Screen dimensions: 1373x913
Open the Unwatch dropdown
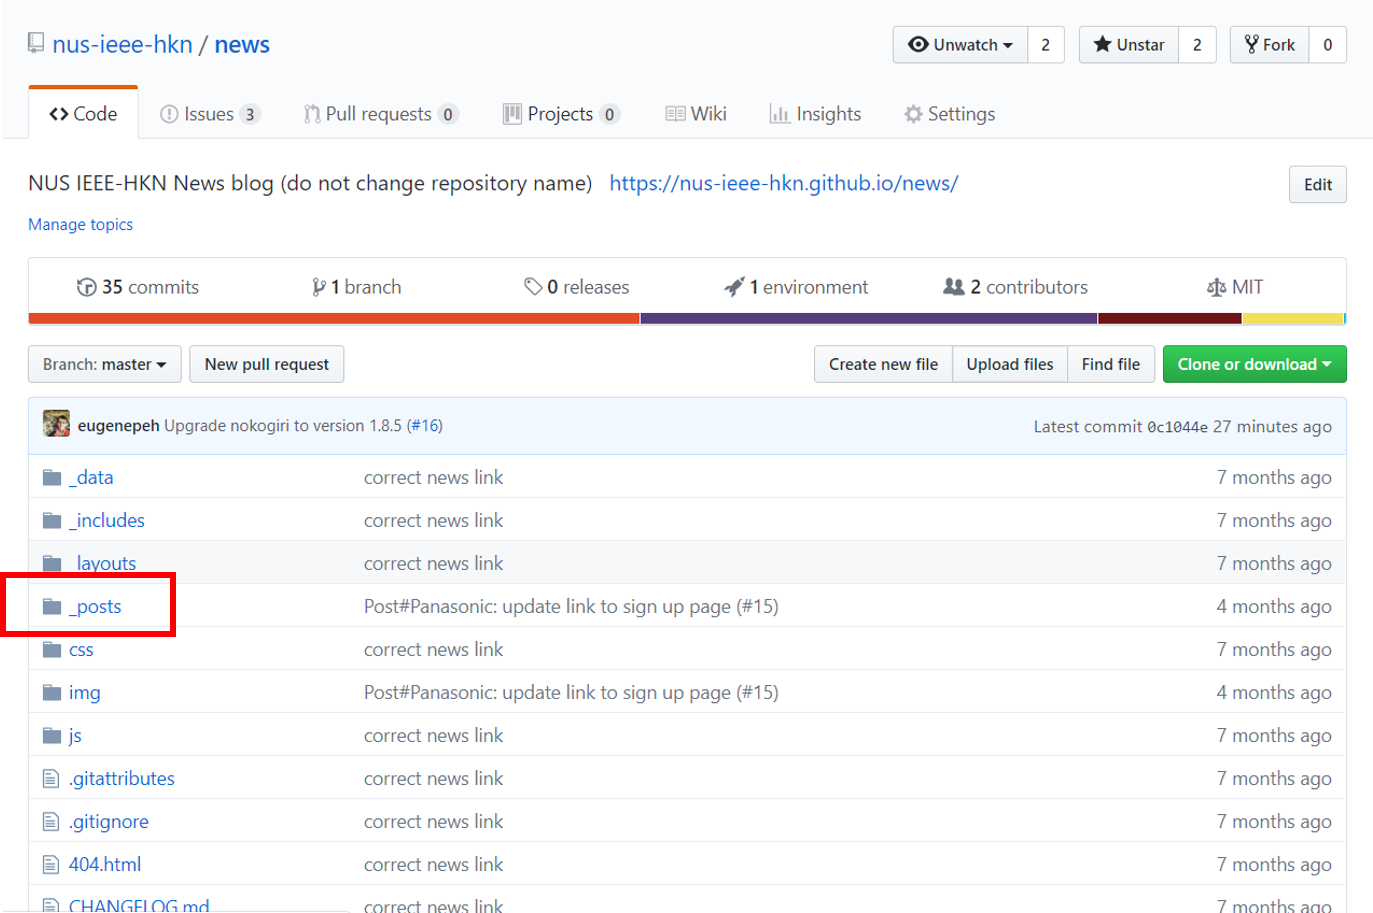tap(960, 45)
